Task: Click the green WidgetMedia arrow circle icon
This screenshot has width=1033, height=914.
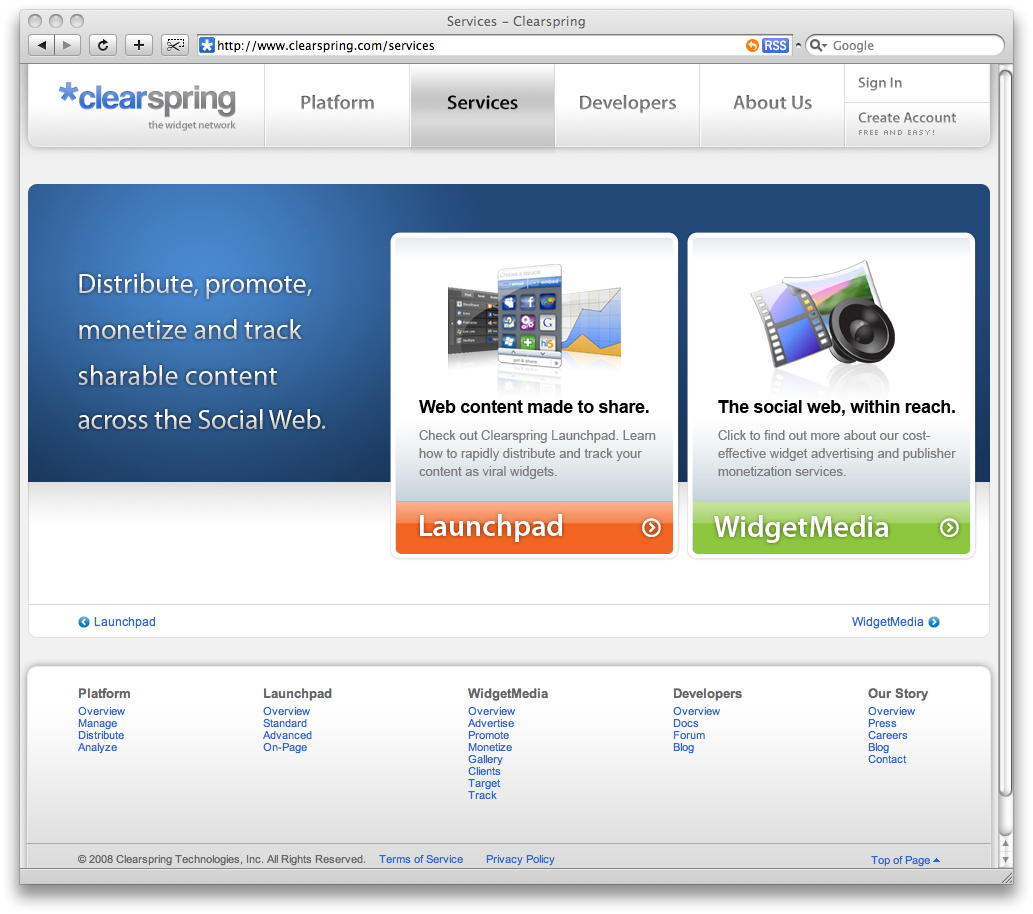Action: [949, 528]
